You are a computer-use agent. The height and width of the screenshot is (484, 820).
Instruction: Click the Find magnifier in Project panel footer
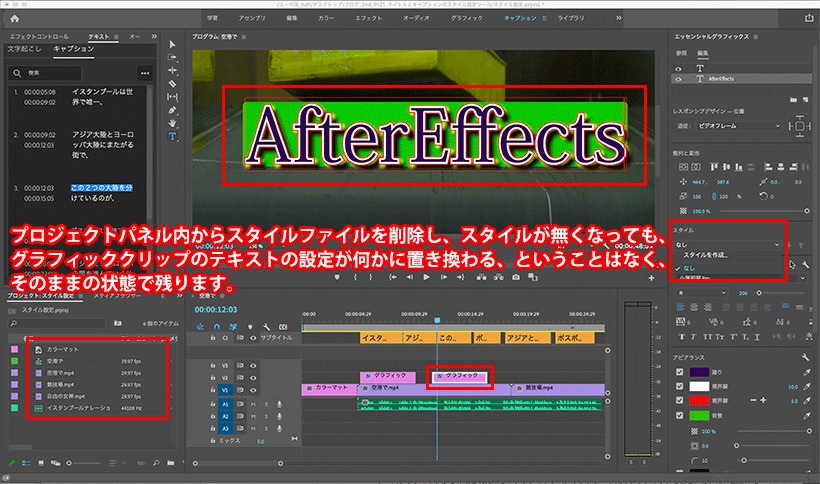tap(156, 463)
